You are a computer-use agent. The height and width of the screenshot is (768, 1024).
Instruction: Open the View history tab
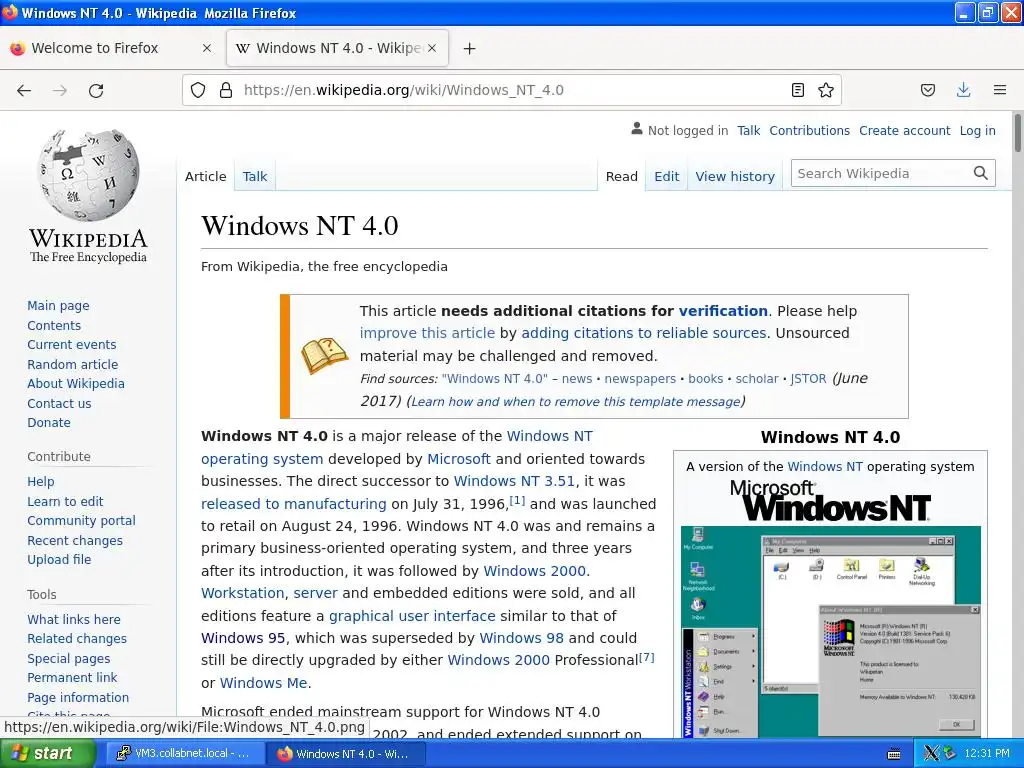coord(735,176)
